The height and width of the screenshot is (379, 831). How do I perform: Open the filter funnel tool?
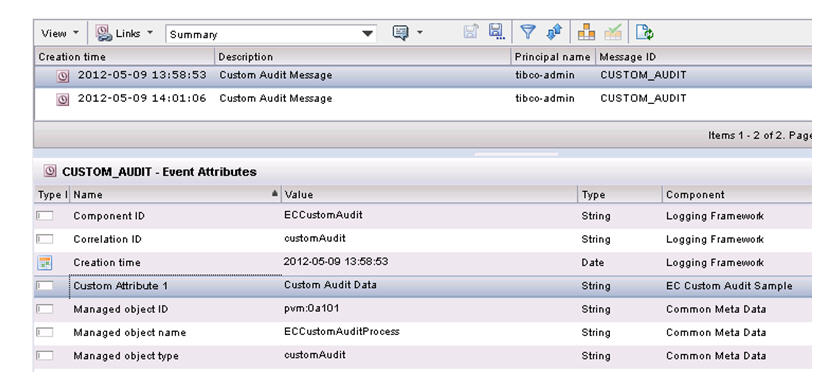pyautogui.click(x=527, y=32)
